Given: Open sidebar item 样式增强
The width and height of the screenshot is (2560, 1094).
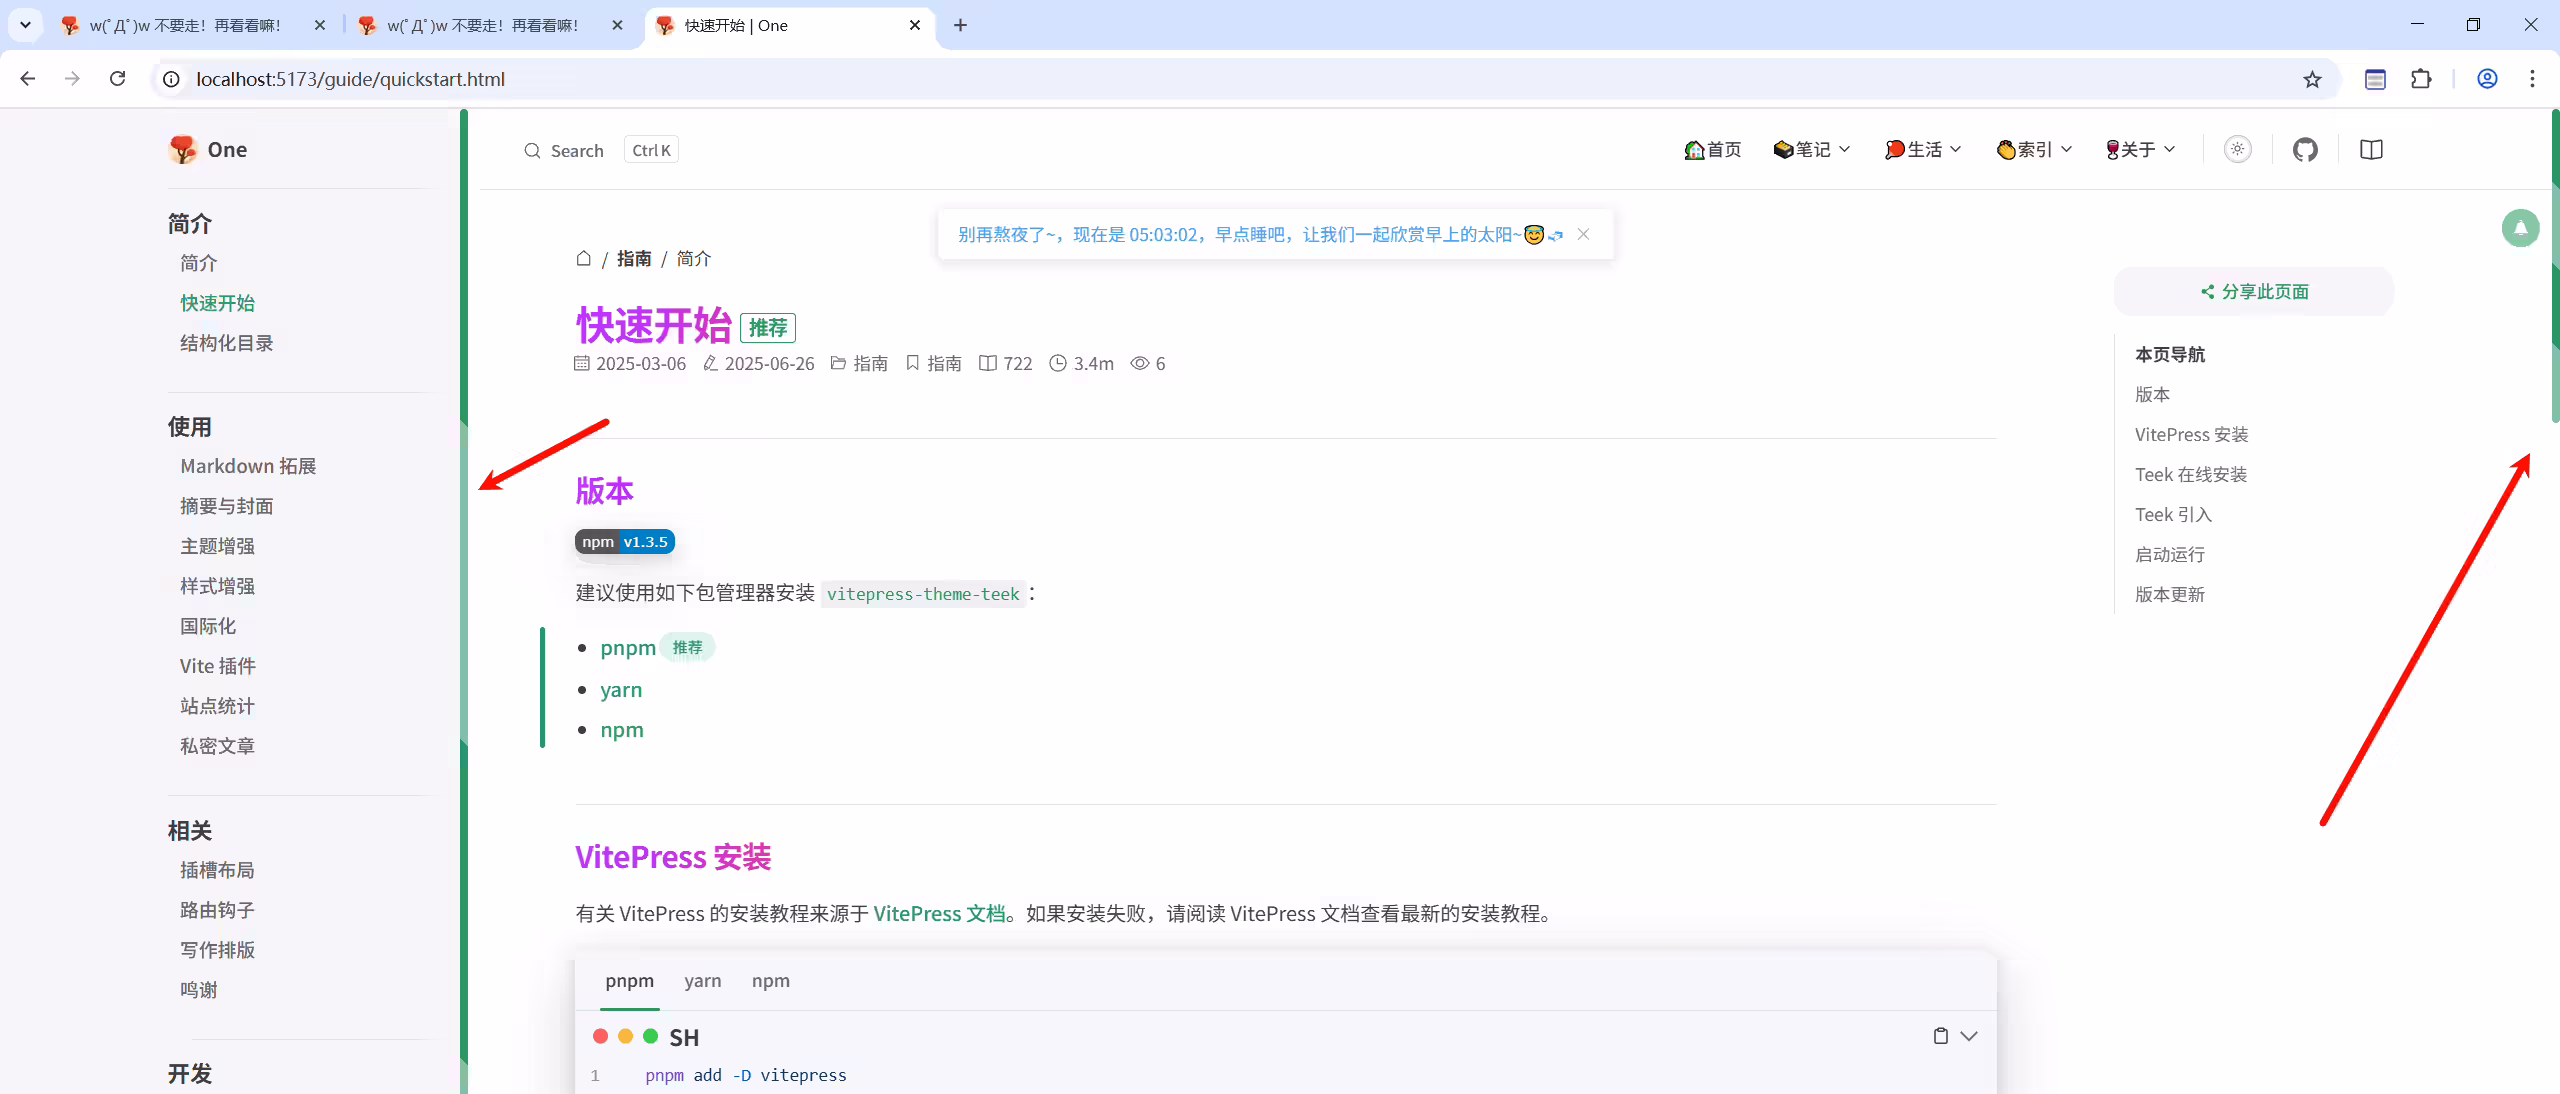Looking at the screenshot, I should tap(217, 586).
